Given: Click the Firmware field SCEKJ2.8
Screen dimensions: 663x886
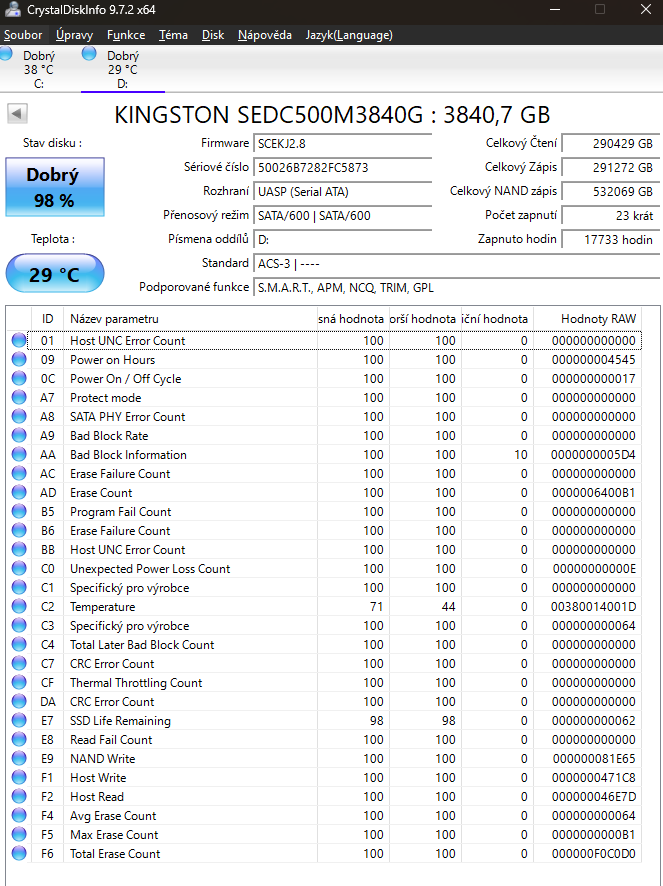Looking at the screenshot, I should pyautogui.click(x=343, y=144).
